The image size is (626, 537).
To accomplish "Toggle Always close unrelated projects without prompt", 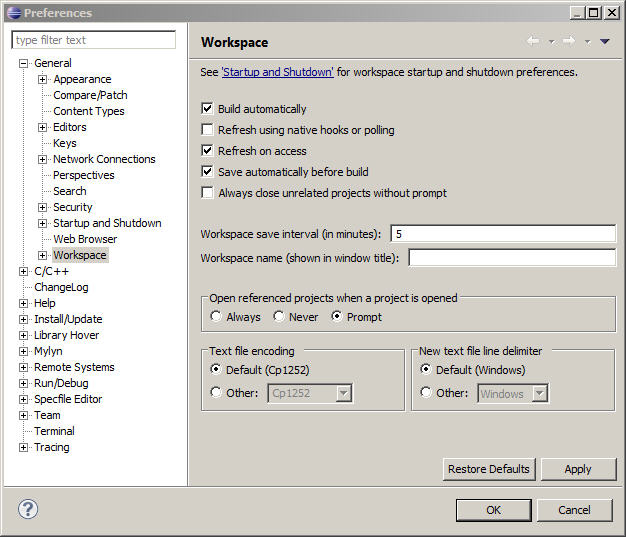I will (208, 193).
